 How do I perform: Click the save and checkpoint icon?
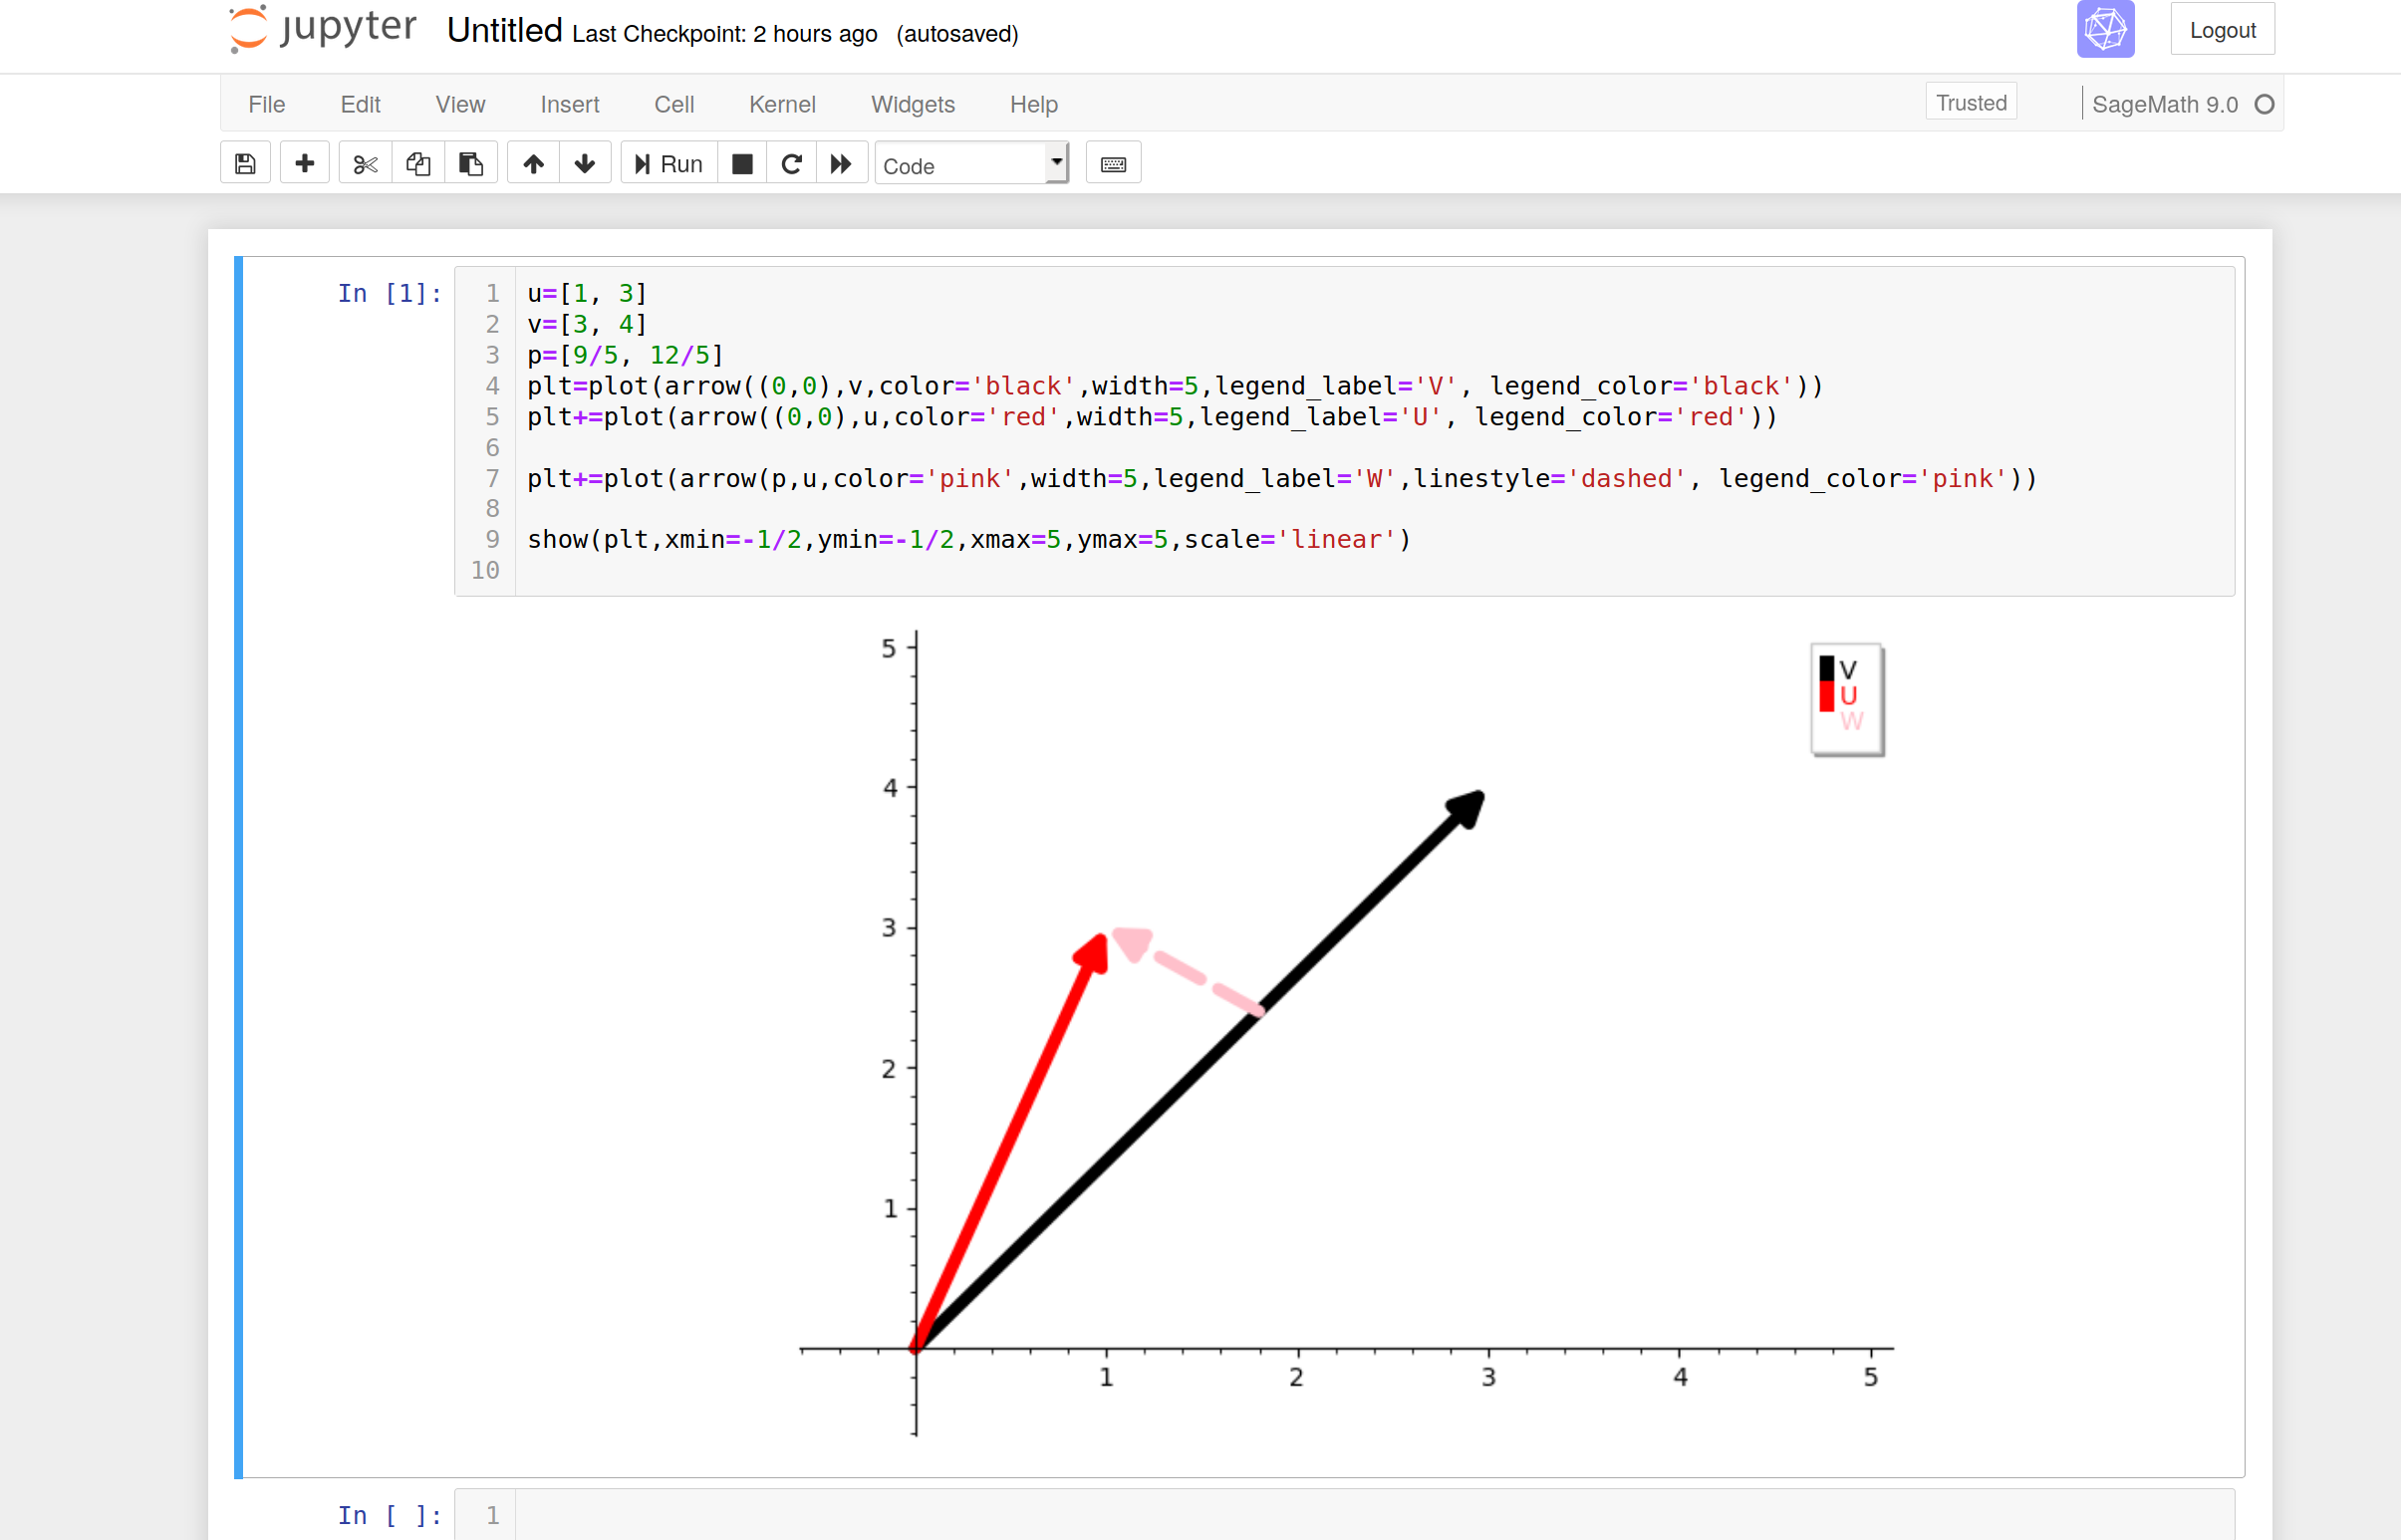point(245,164)
